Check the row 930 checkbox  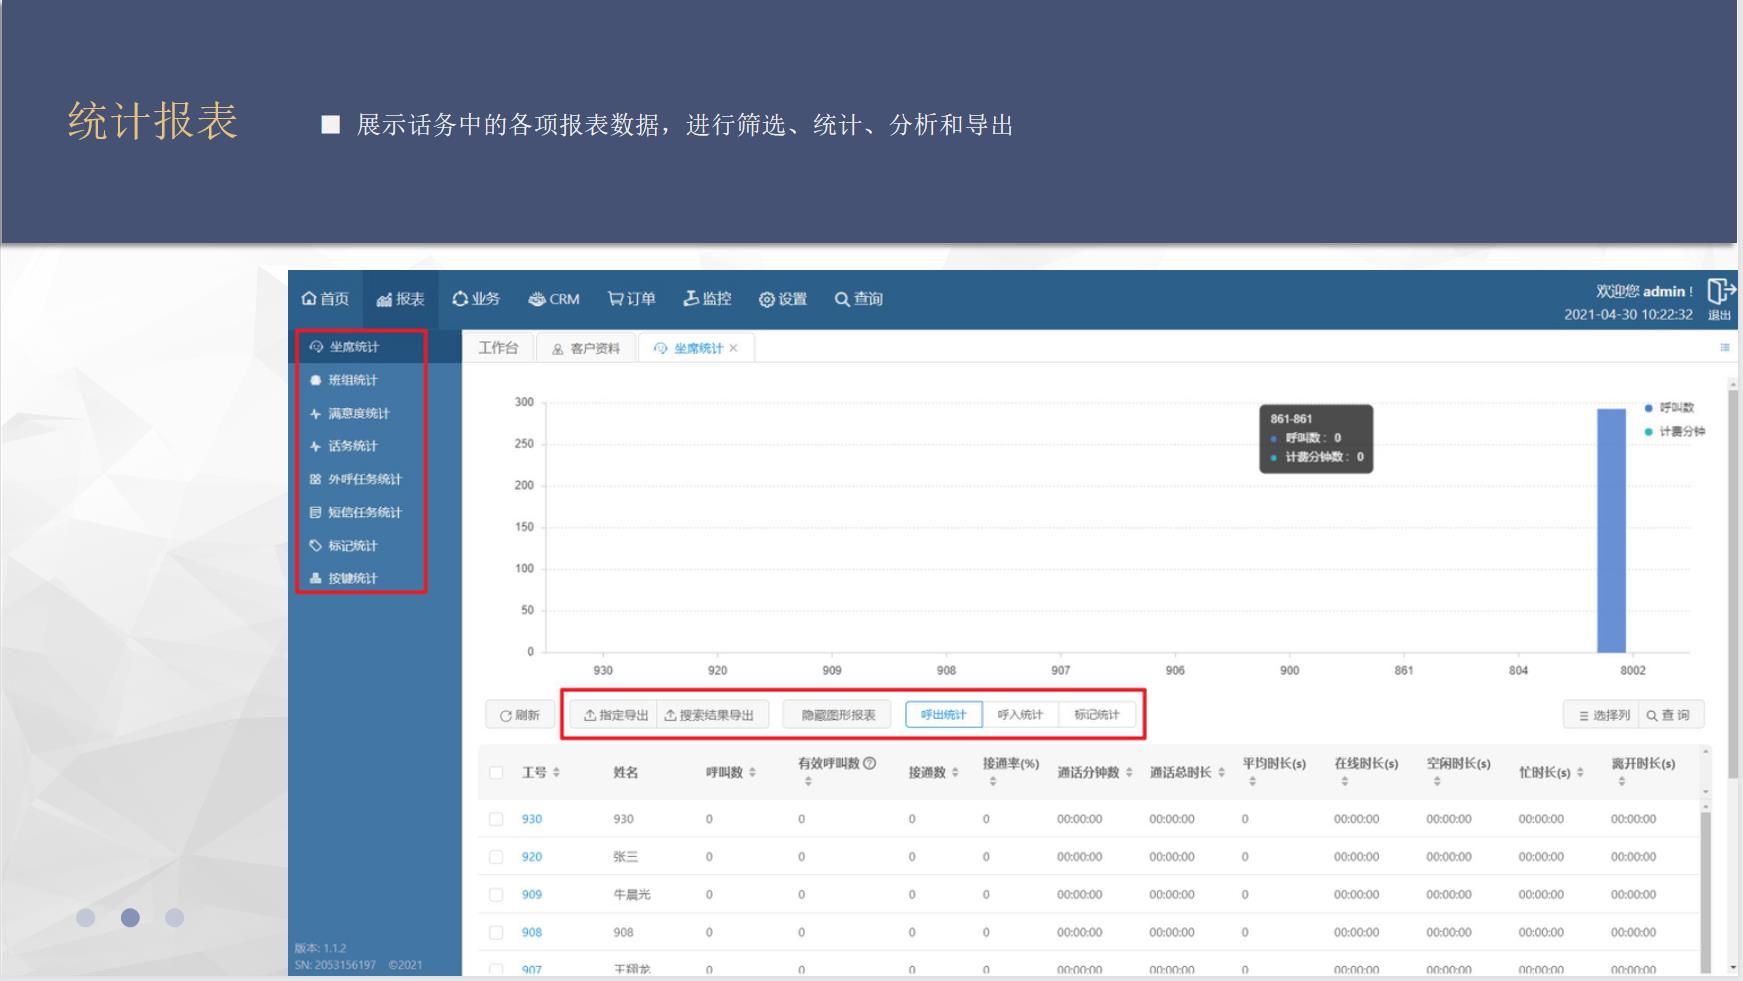coord(496,819)
